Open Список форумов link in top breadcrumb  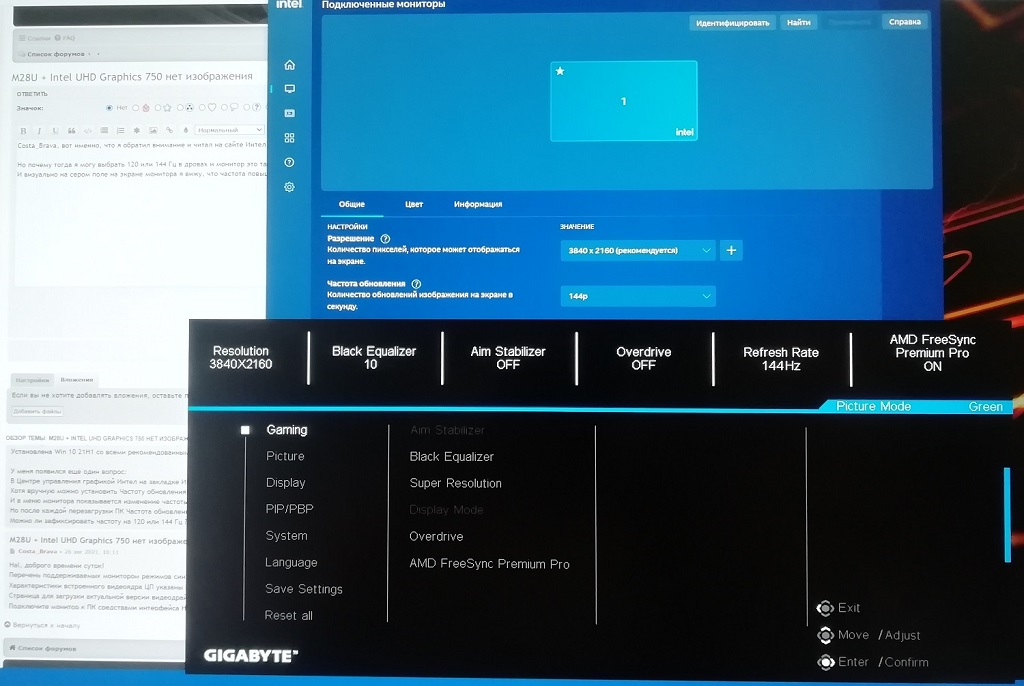coord(55,54)
